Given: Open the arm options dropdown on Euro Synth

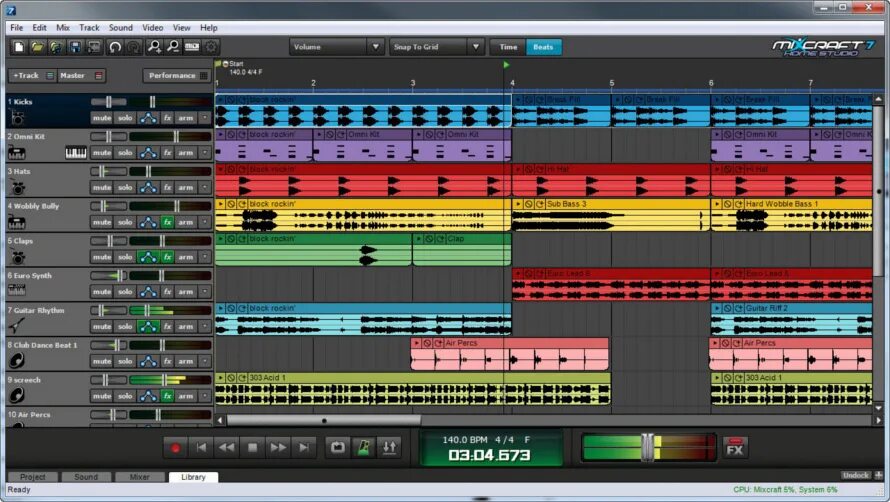Looking at the screenshot, I should pyautogui.click(x=205, y=291).
